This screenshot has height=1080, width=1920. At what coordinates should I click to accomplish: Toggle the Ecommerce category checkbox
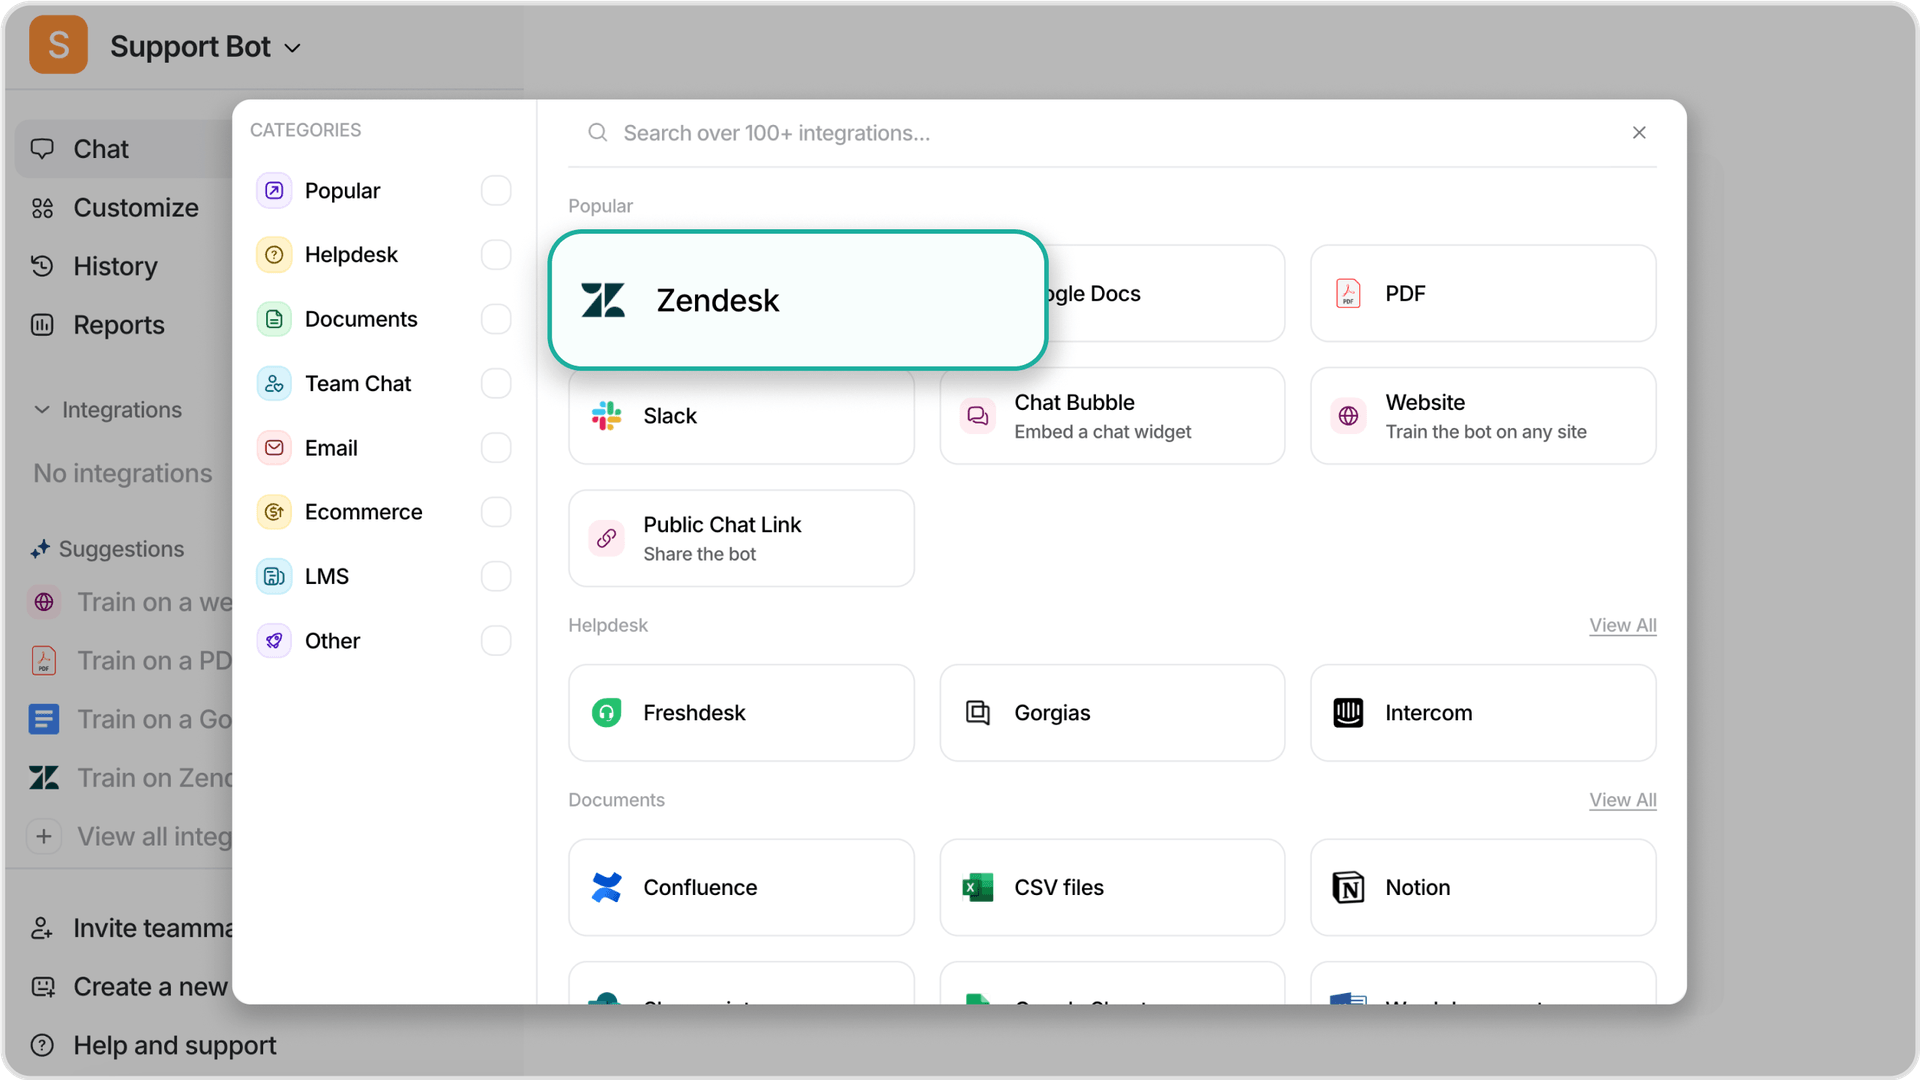click(496, 512)
